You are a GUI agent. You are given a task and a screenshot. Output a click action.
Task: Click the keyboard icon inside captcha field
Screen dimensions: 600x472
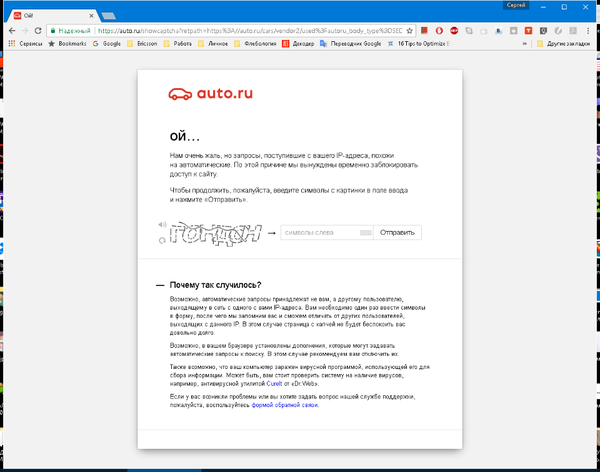click(365, 233)
